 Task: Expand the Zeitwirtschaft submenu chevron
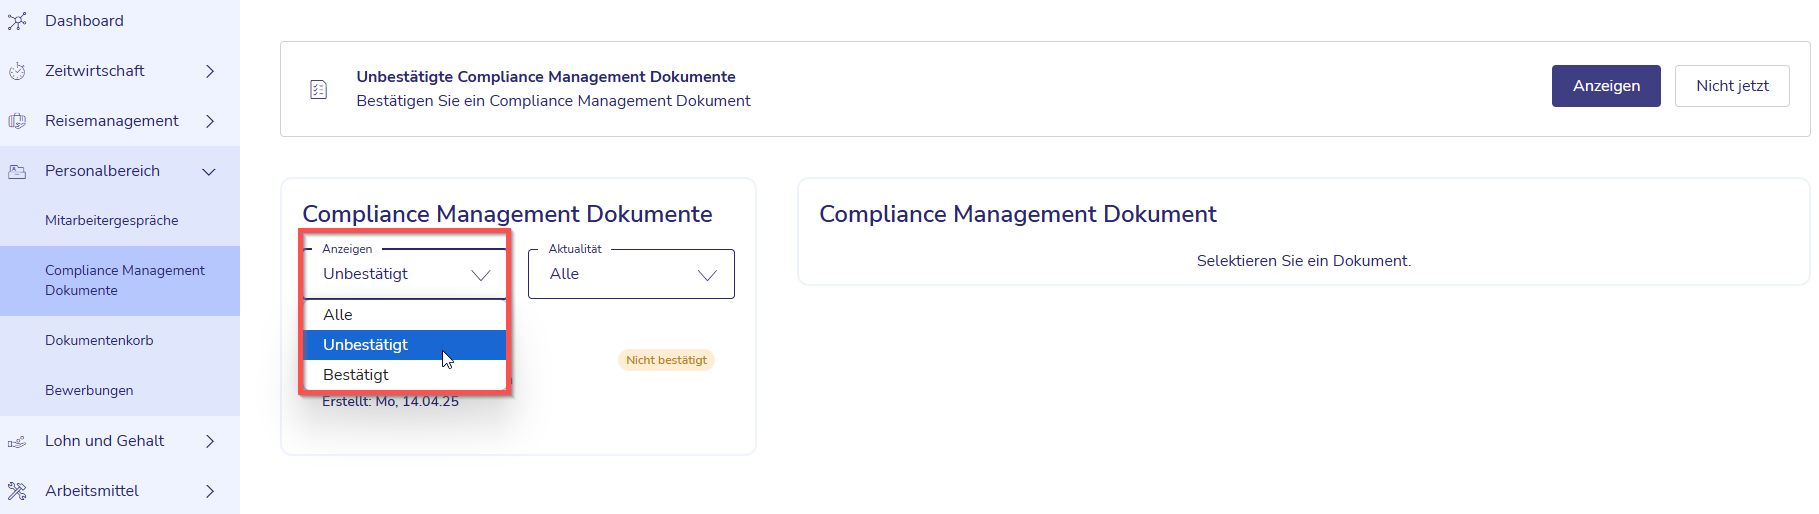coord(210,71)
